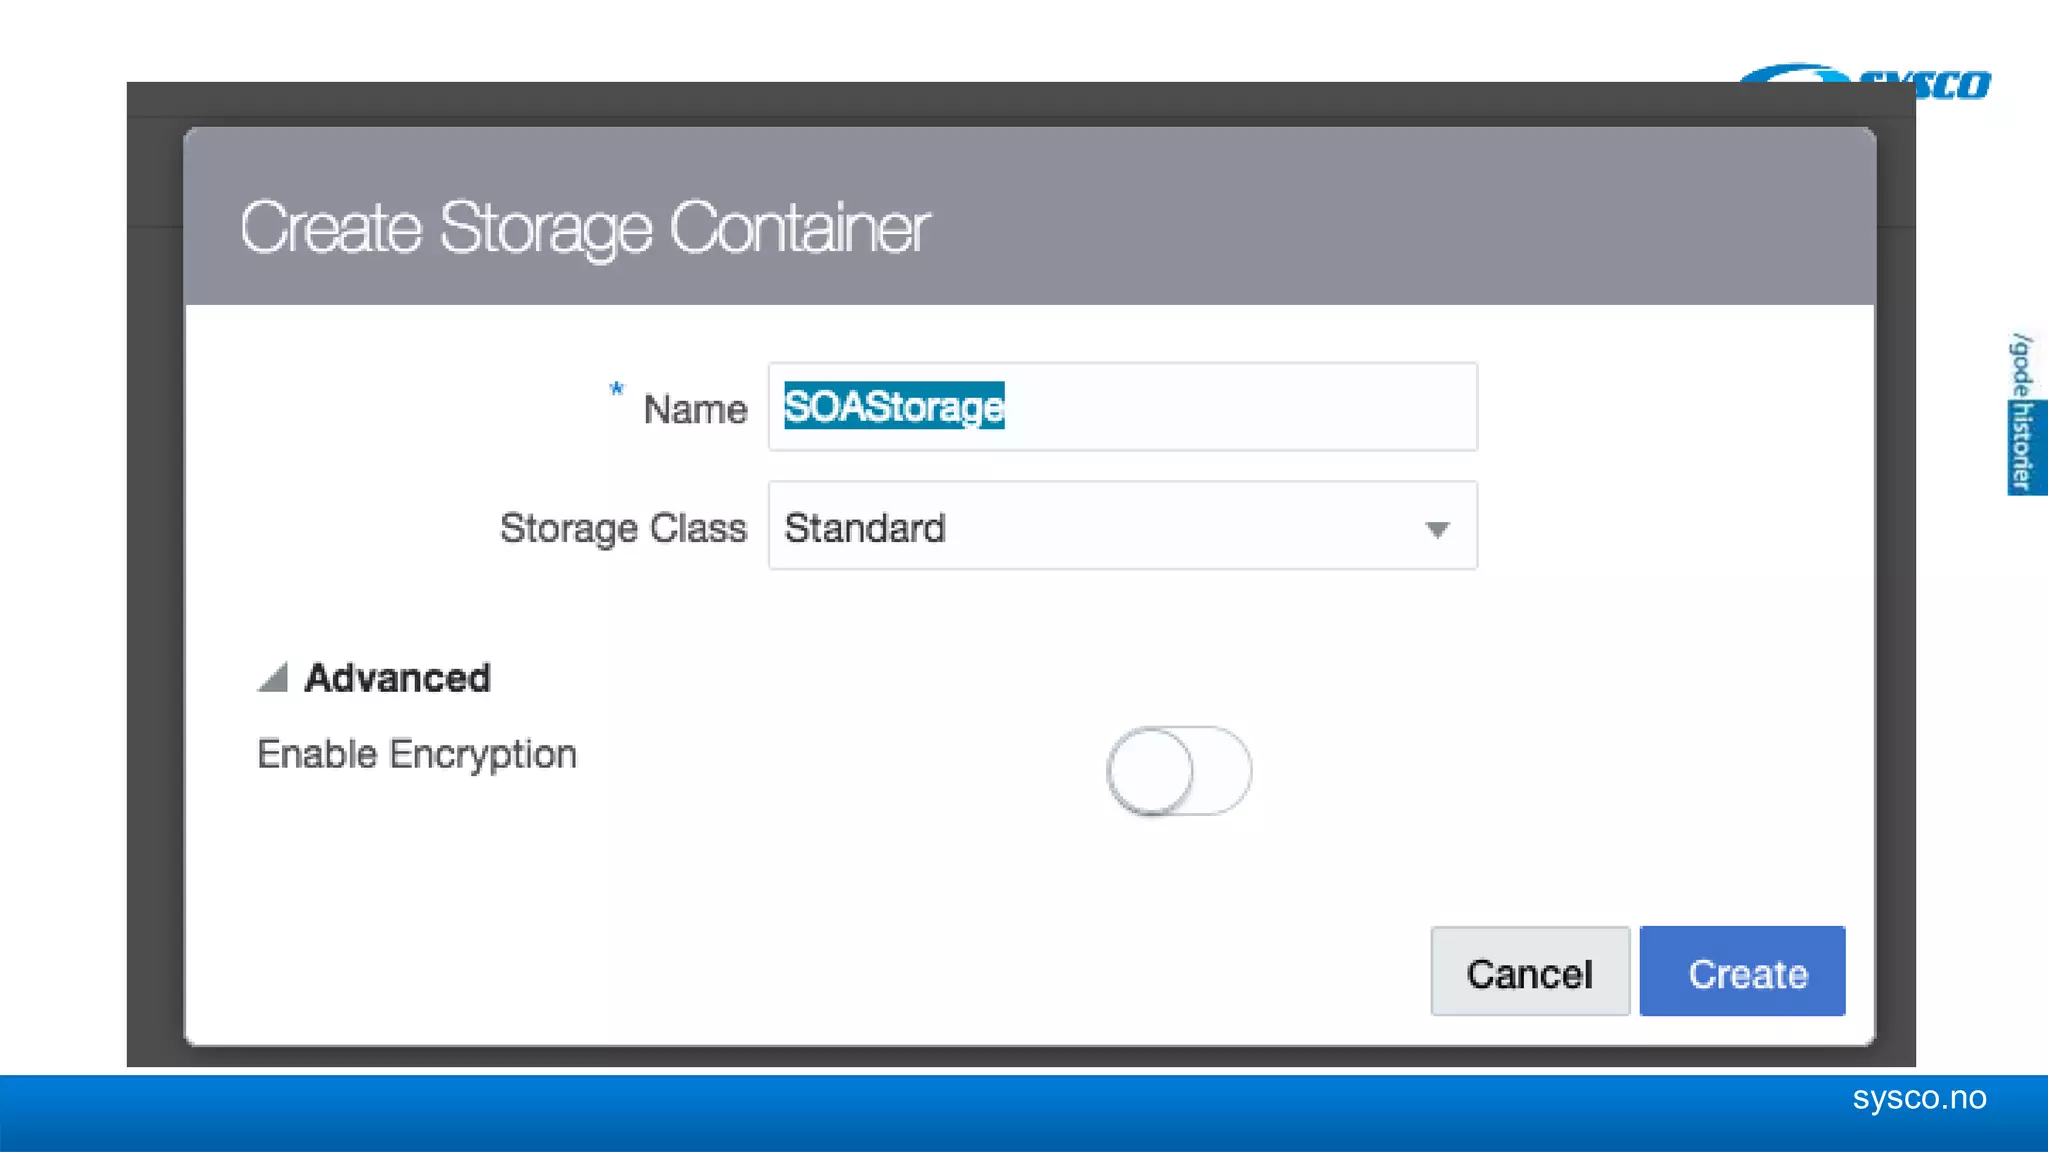Image resolution: width=2048 pixels, height=1152 pixels.
Task: Click the Advanced disclosure triangle icon
Action: point(273,678)
